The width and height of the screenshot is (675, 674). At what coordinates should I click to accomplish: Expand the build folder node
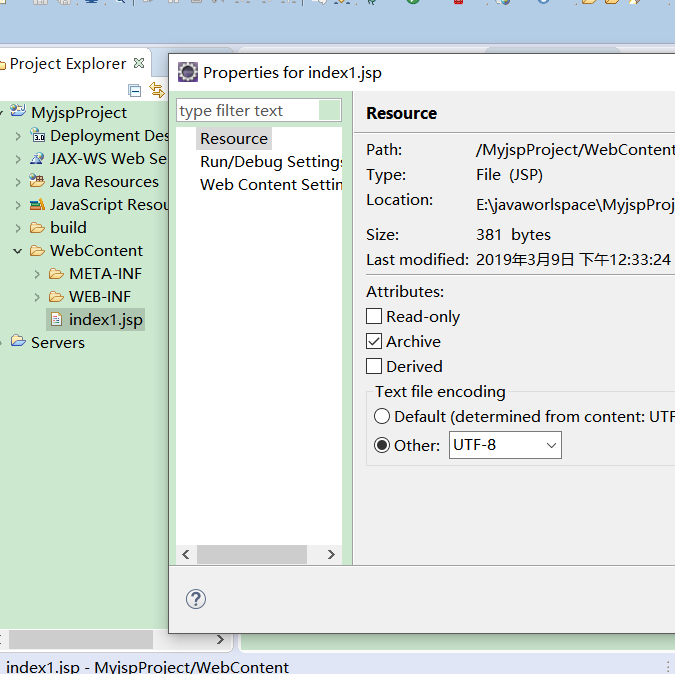[18, 228]
